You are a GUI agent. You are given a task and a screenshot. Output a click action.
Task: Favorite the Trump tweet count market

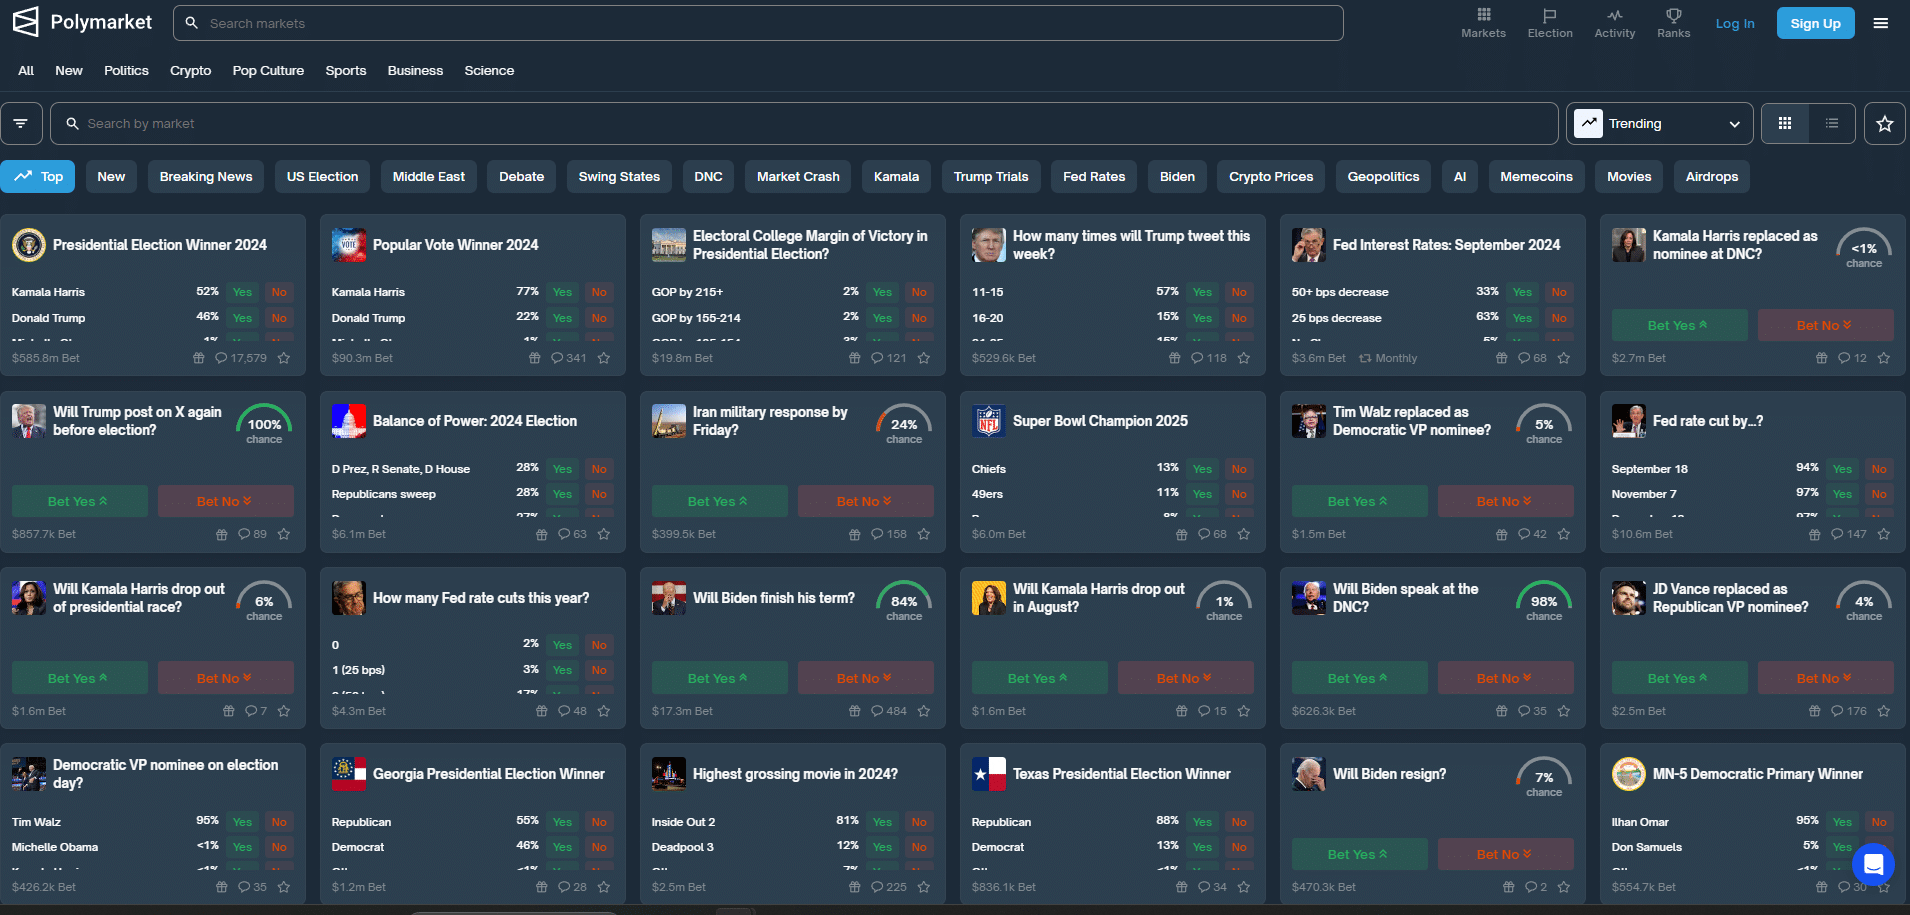pyautogui.click(x=1244, y=358)
